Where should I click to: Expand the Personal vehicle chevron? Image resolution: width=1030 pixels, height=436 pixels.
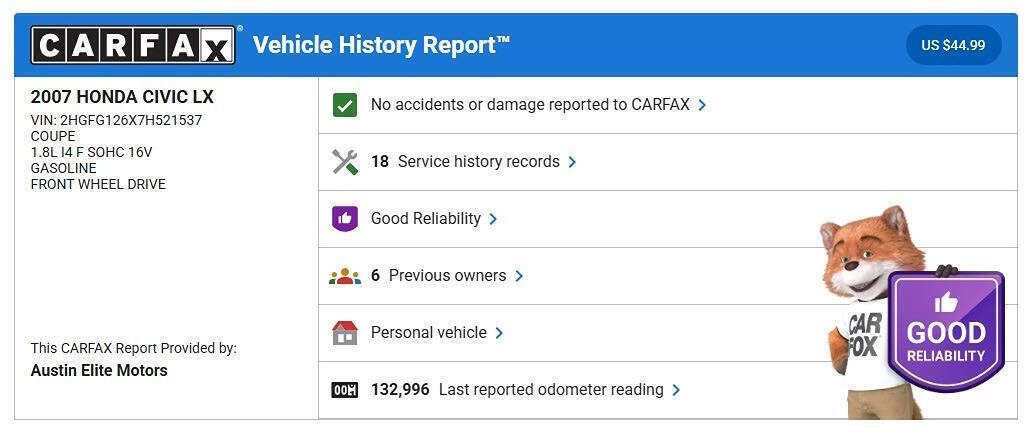pos(499,333)
